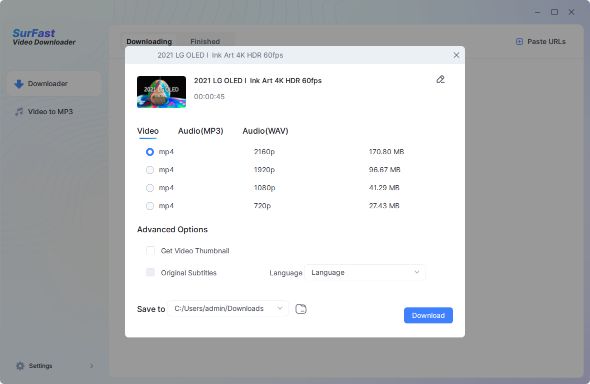Click the 720p resolution text
The width and height of the screenshot is (590, 384).
[x=262, y=205]
